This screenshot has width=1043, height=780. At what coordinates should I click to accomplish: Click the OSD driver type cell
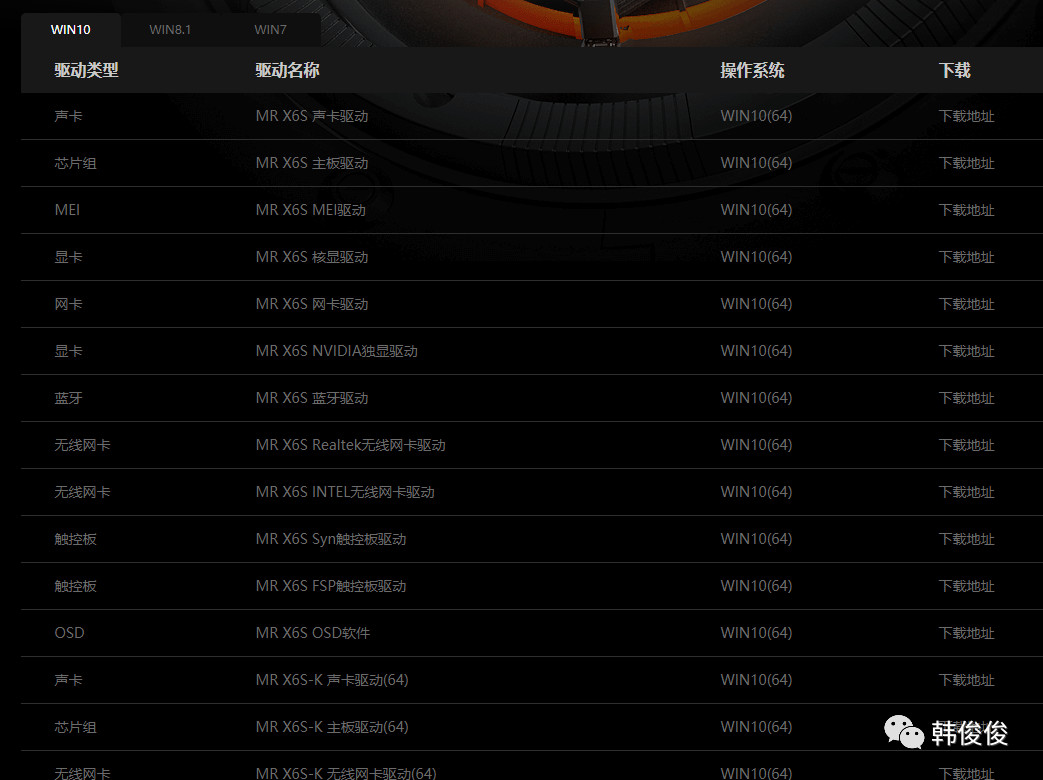point(69,633)
